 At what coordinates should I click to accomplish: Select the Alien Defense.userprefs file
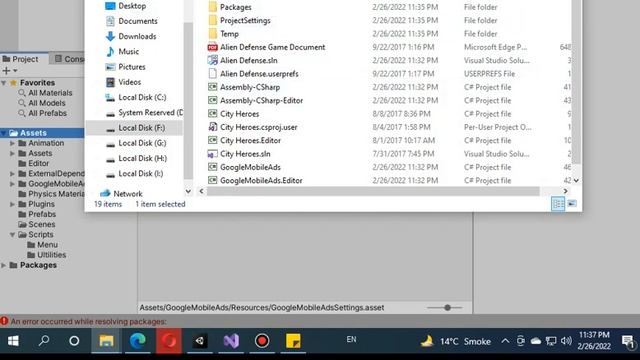pos(259,74)
